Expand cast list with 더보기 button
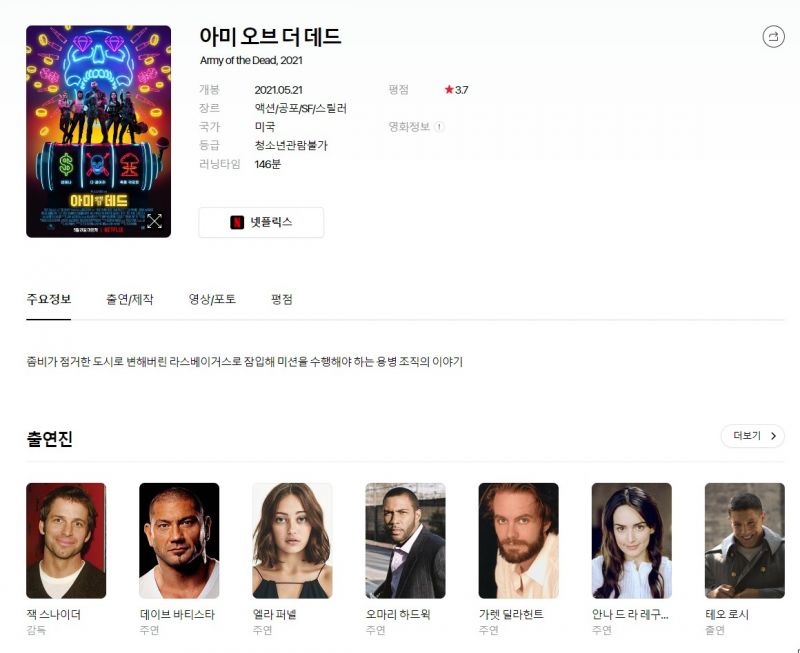The image size is (800, 653). click(x=752, y=436)
